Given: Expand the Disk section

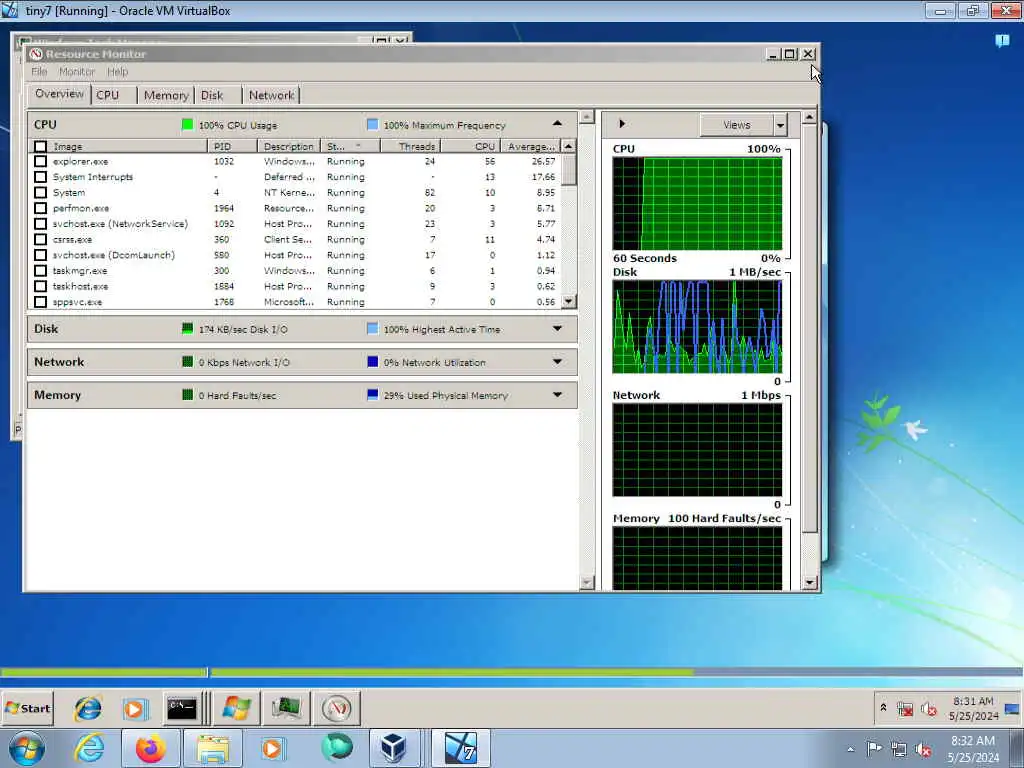Looking at the screenshot, I should tap(557, 328).
